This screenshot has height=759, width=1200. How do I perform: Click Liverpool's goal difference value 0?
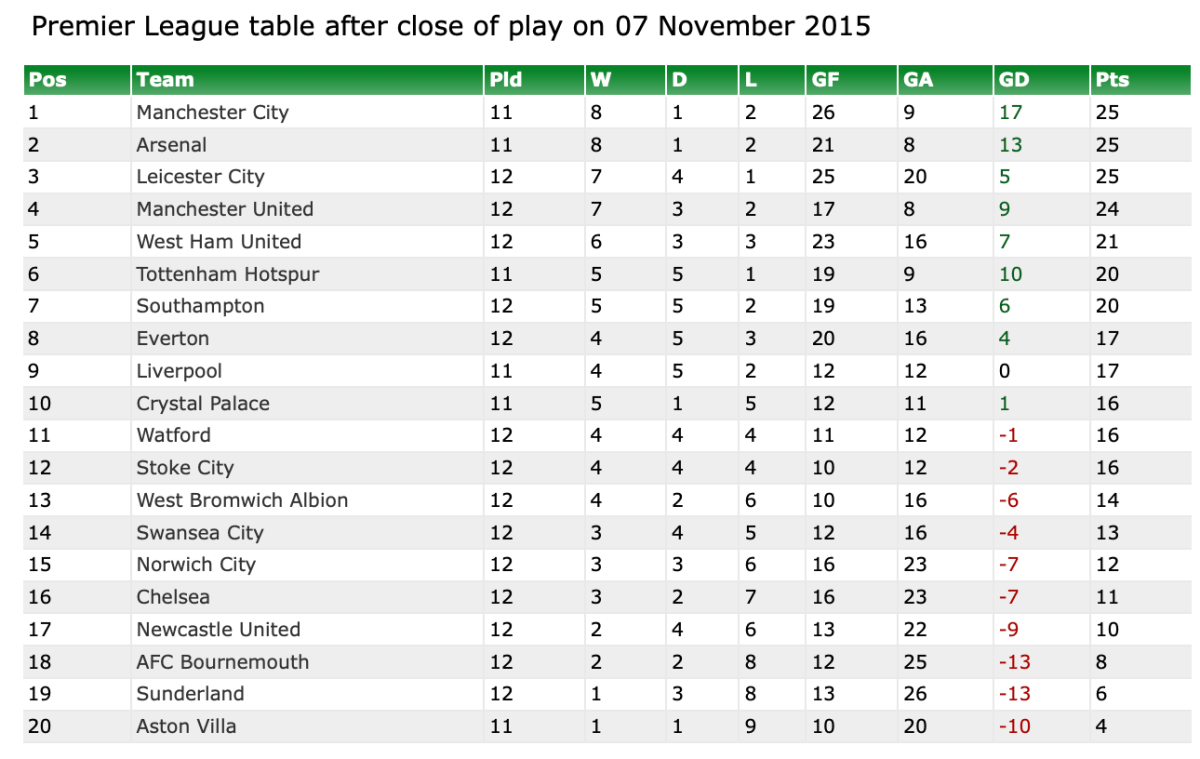(x=1004, y=371)
